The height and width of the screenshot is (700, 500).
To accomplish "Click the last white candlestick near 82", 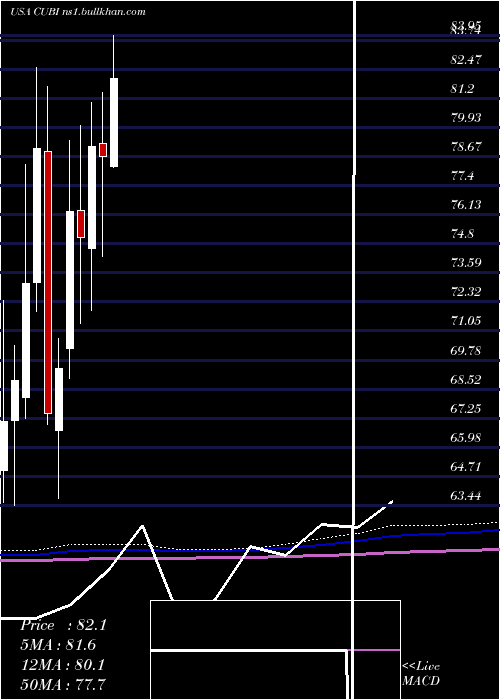I will click(x=114, y=123).
